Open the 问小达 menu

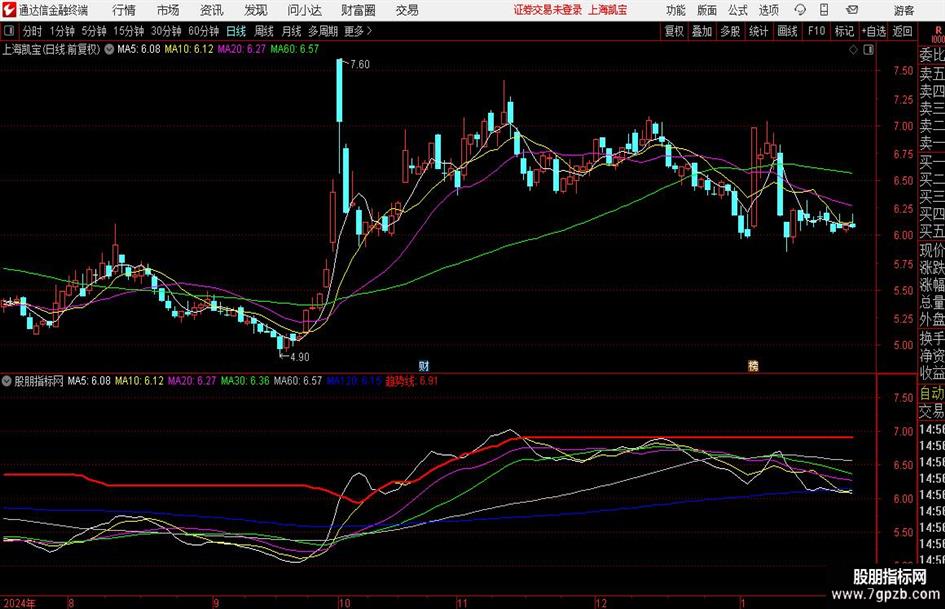coord(304,10)
